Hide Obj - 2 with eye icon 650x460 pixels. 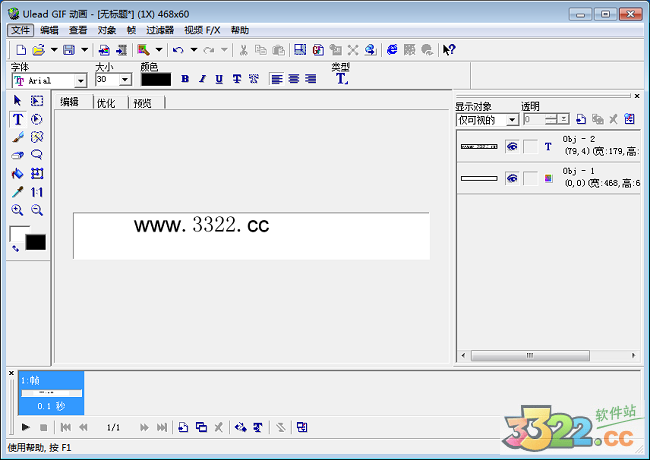click(x=512, y=146)
